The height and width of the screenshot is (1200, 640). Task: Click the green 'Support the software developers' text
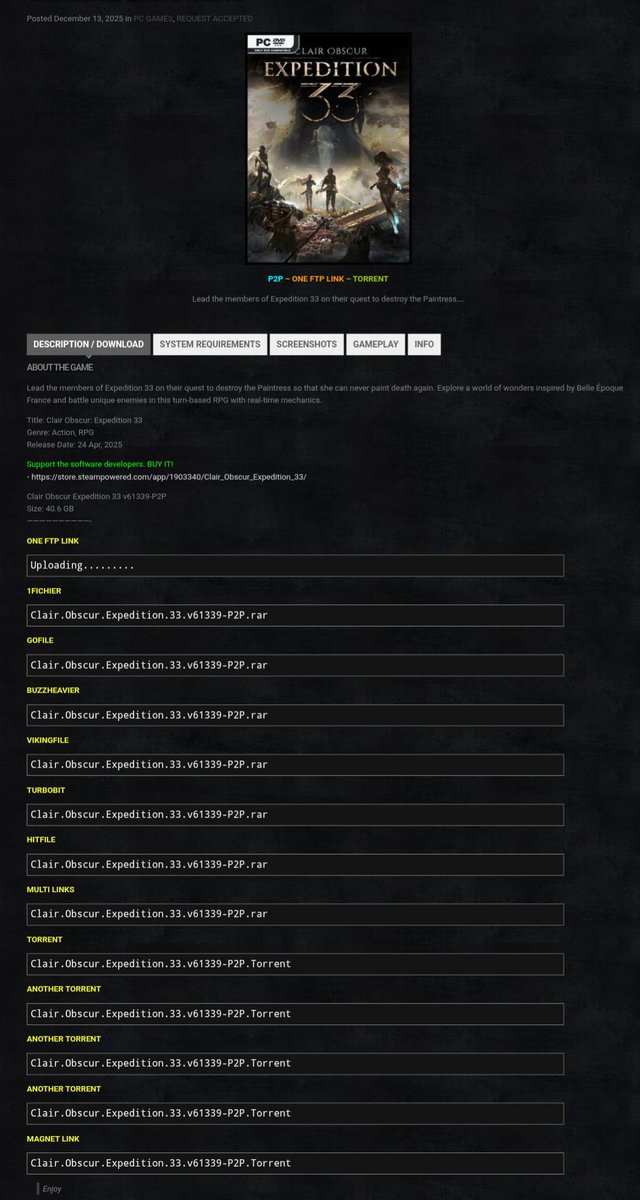(x=100, y=465)
